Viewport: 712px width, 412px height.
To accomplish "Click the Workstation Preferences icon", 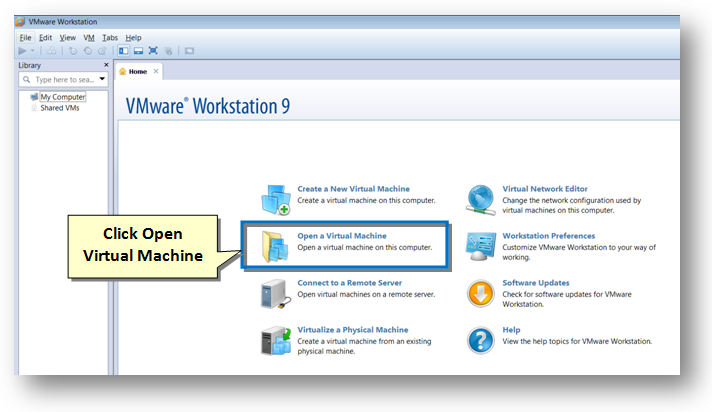I will pos(481,246).
